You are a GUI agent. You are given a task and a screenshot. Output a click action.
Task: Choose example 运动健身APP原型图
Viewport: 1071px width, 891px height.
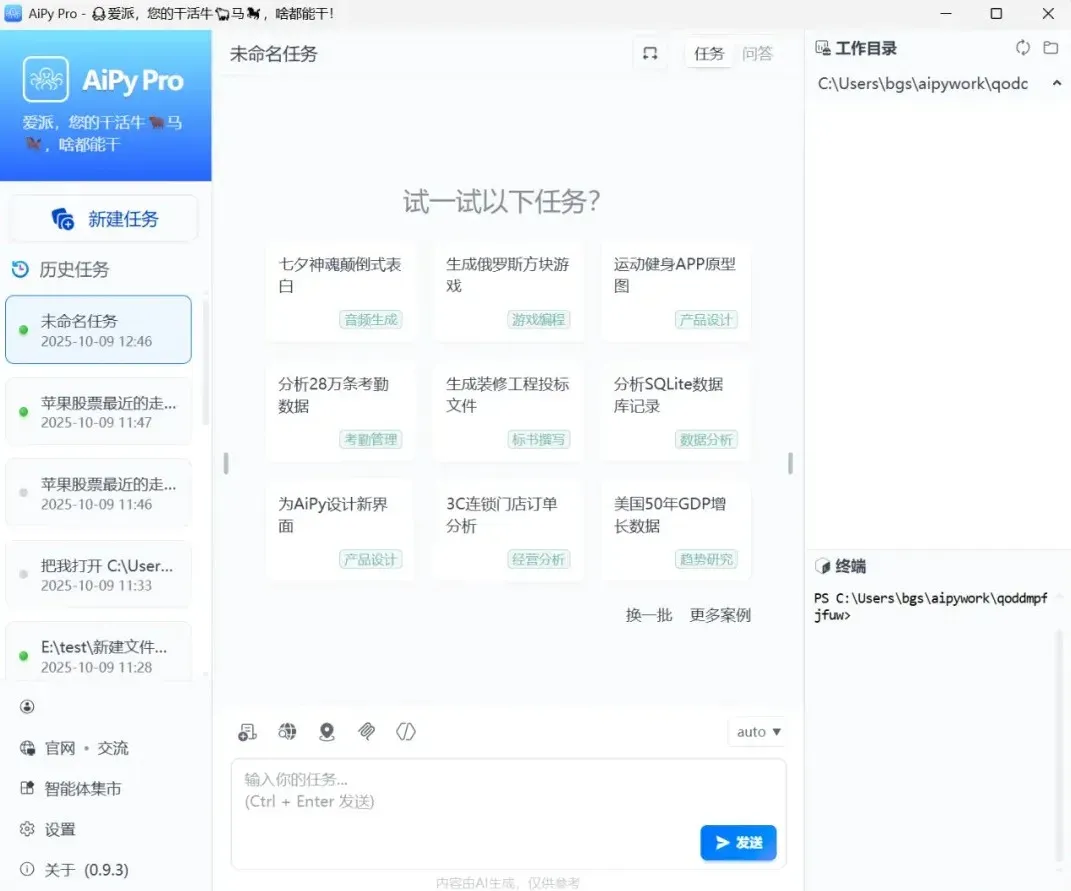click(676, 291)
